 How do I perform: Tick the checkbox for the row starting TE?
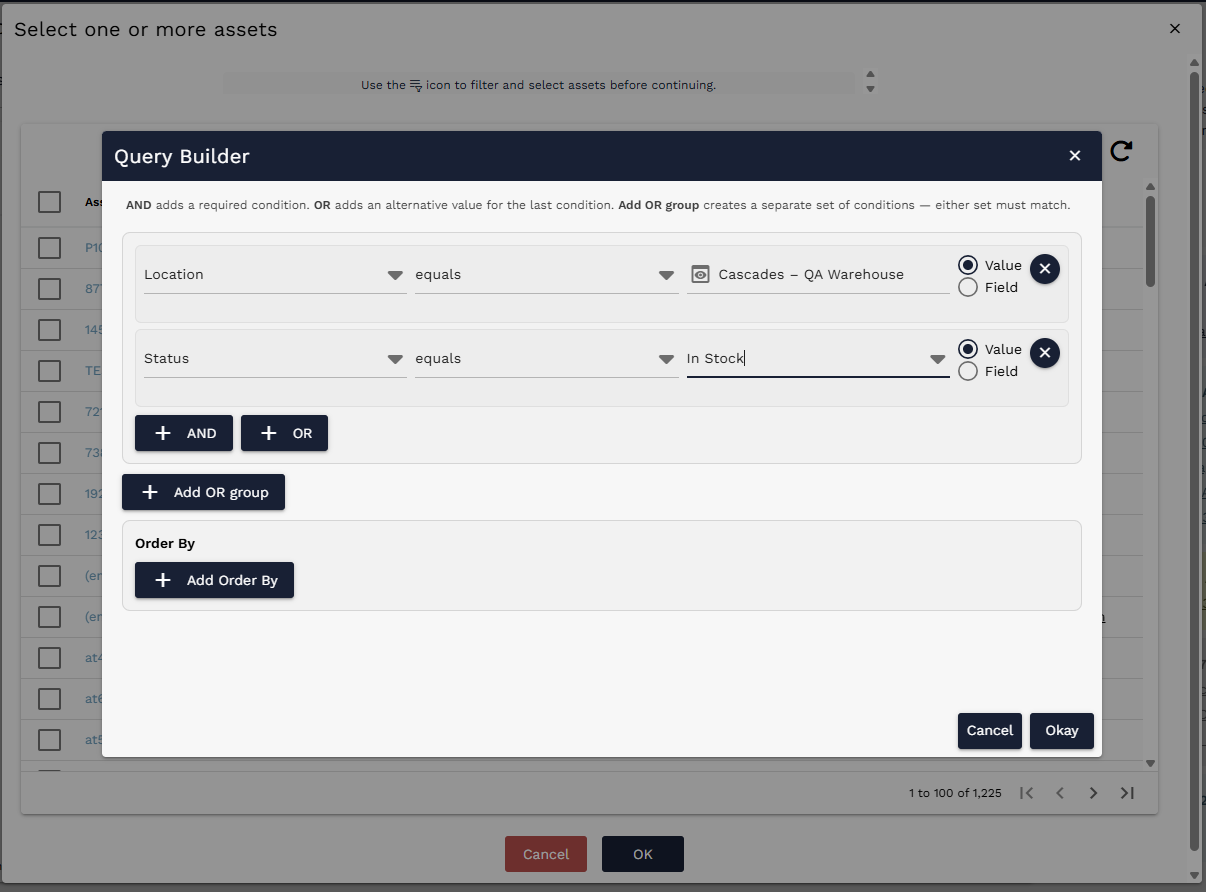tap(50, 370)
